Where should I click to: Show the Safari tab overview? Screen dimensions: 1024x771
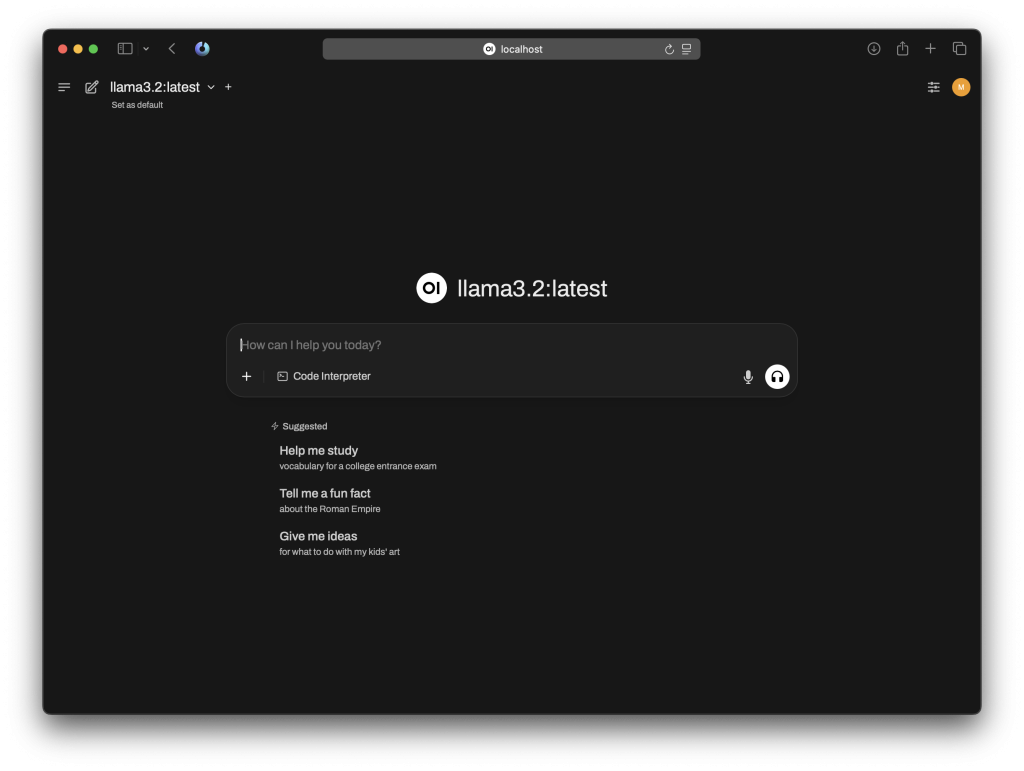pyautogui.click(x=959, y=48)
